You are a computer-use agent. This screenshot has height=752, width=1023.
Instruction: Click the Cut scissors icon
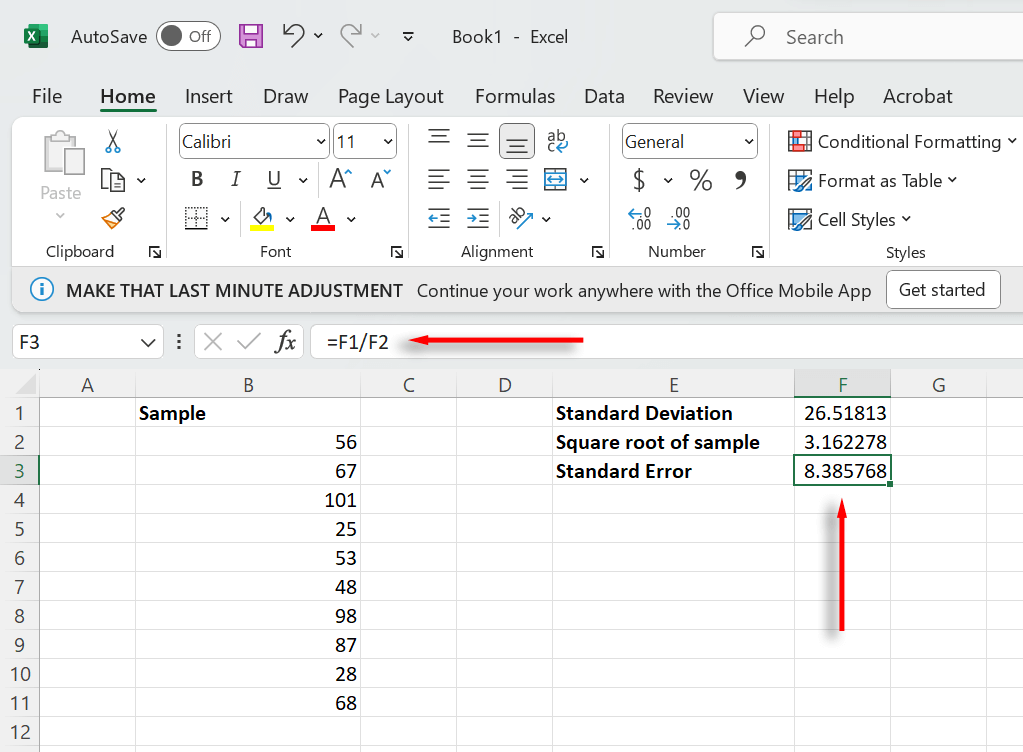click(112, 142)
